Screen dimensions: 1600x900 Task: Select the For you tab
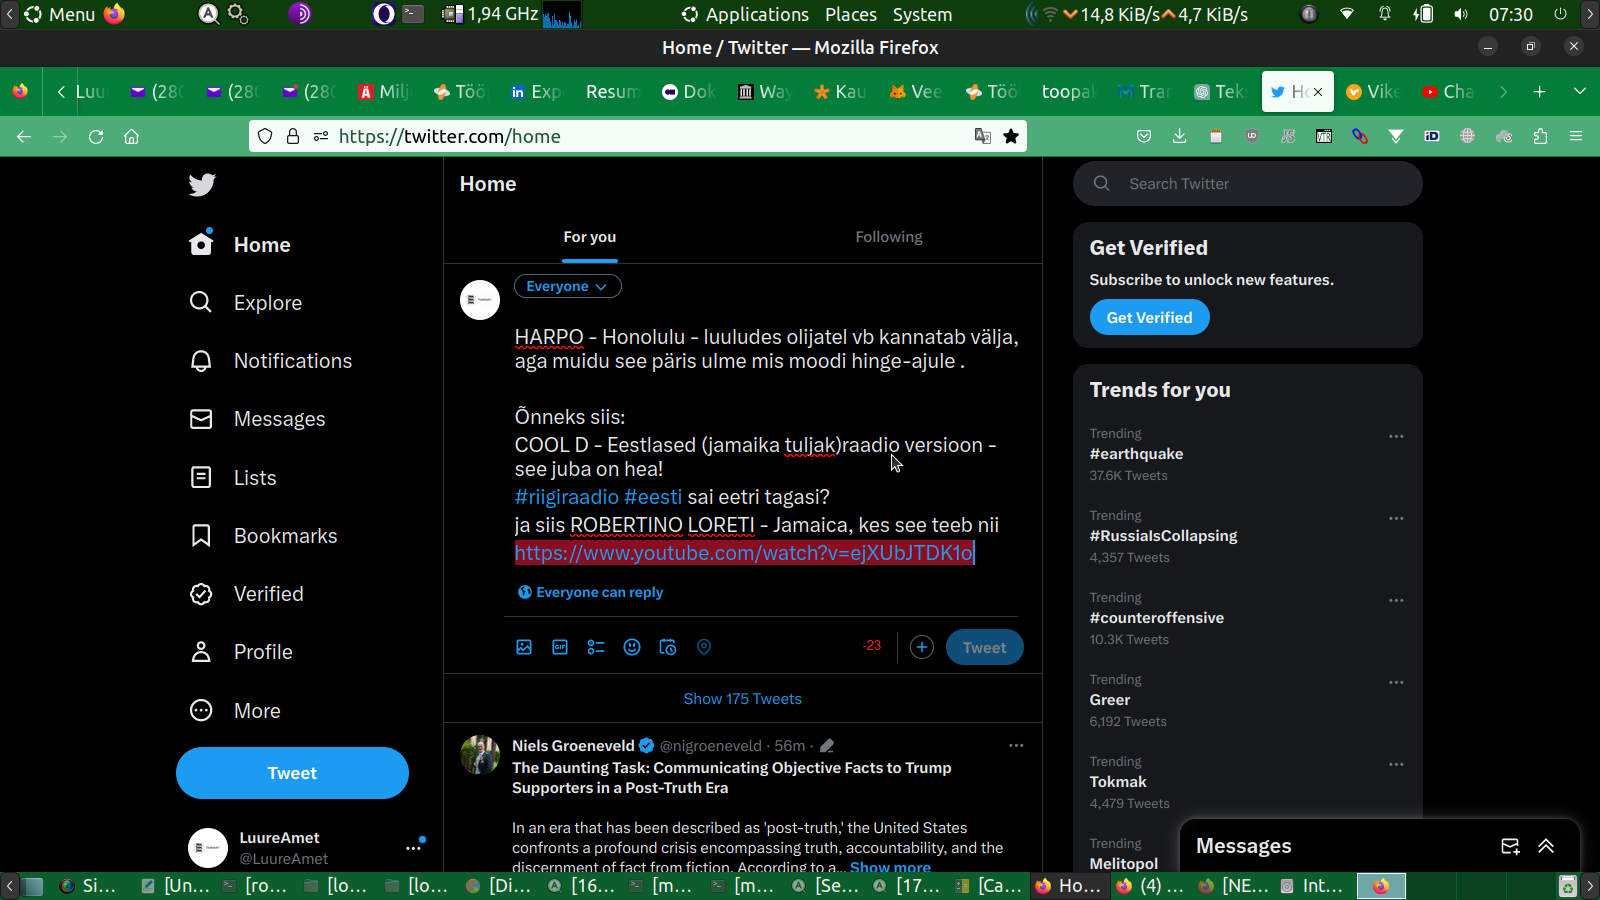pos(590,237)
